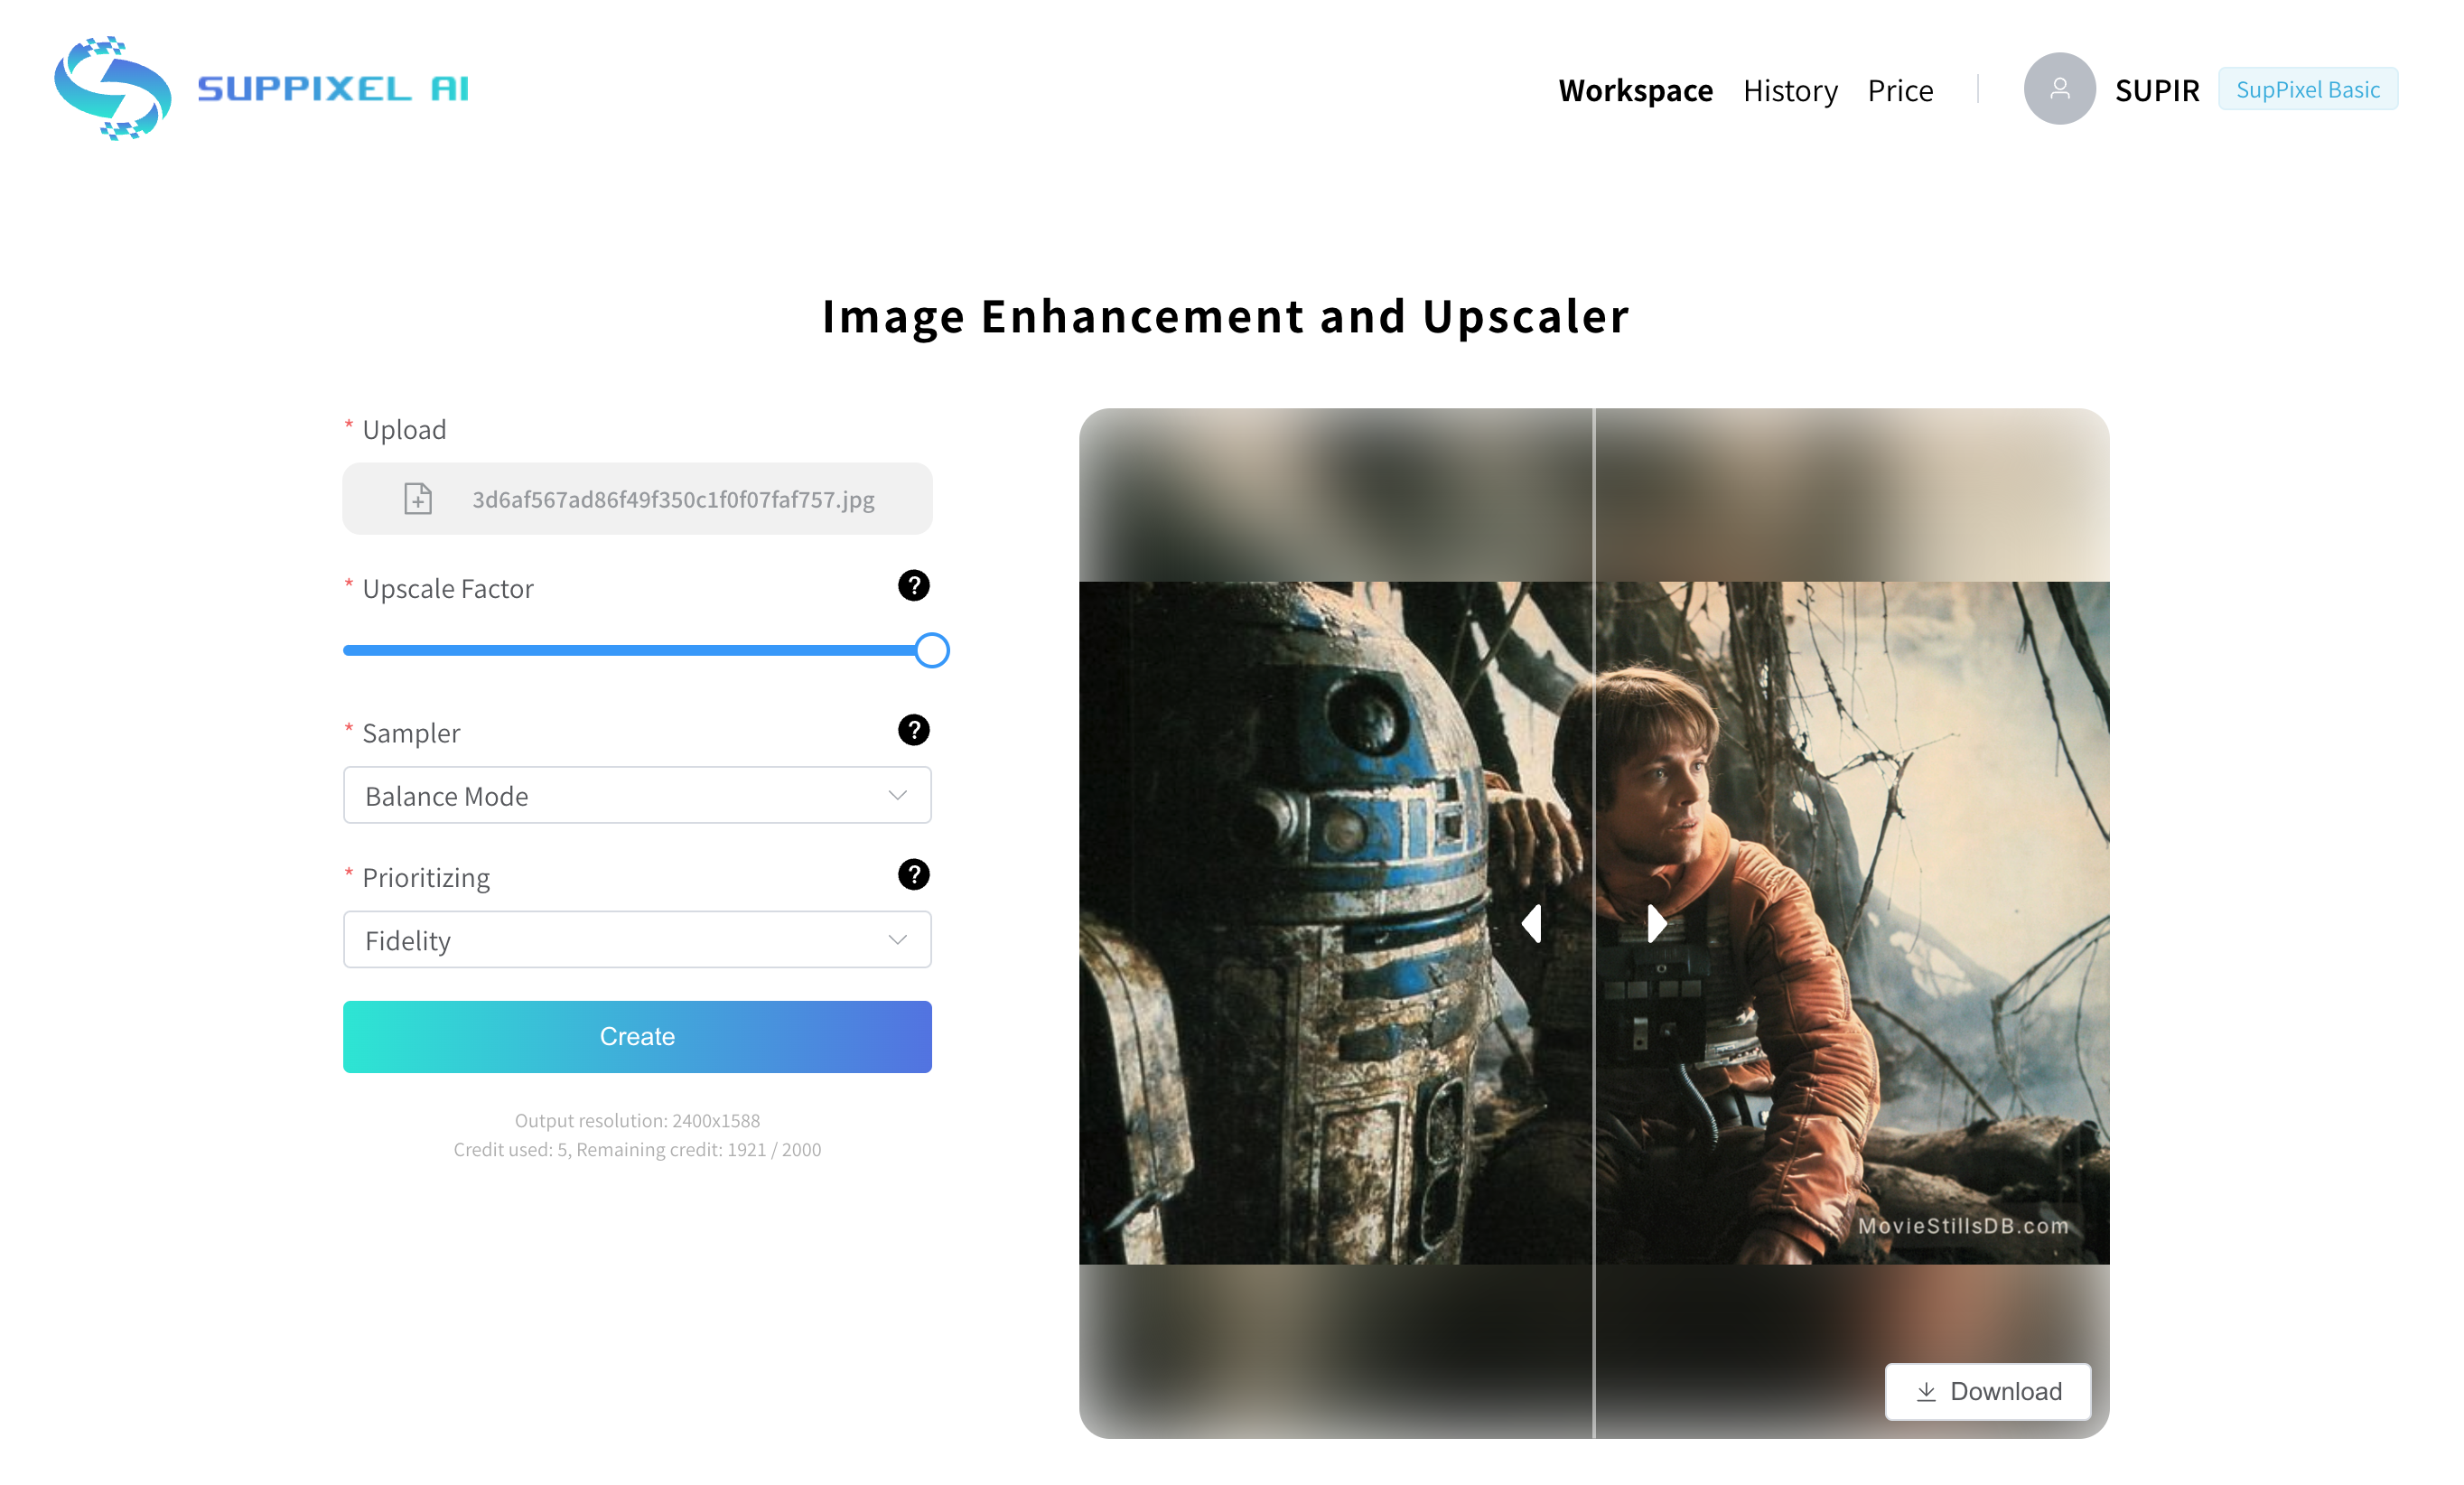Click right arrow on comparison divider
This screenshot has height=1485, width=2464.
coord(1656,923)
